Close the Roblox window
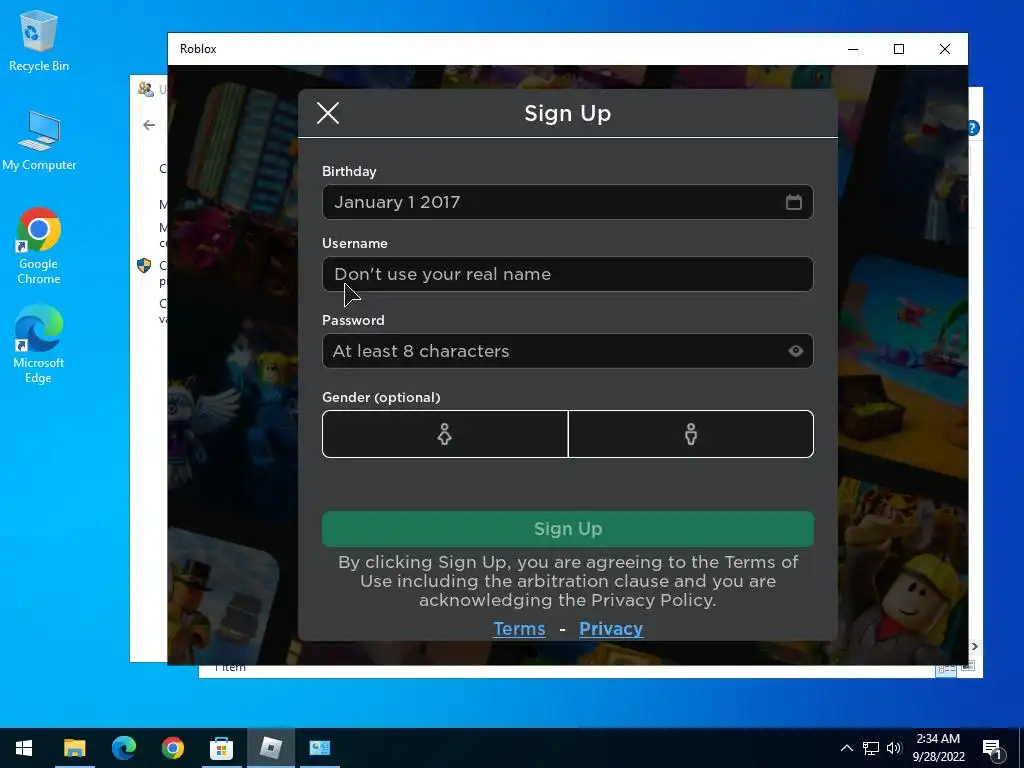Screen dimensions: 1024x768 click(944, 49)
